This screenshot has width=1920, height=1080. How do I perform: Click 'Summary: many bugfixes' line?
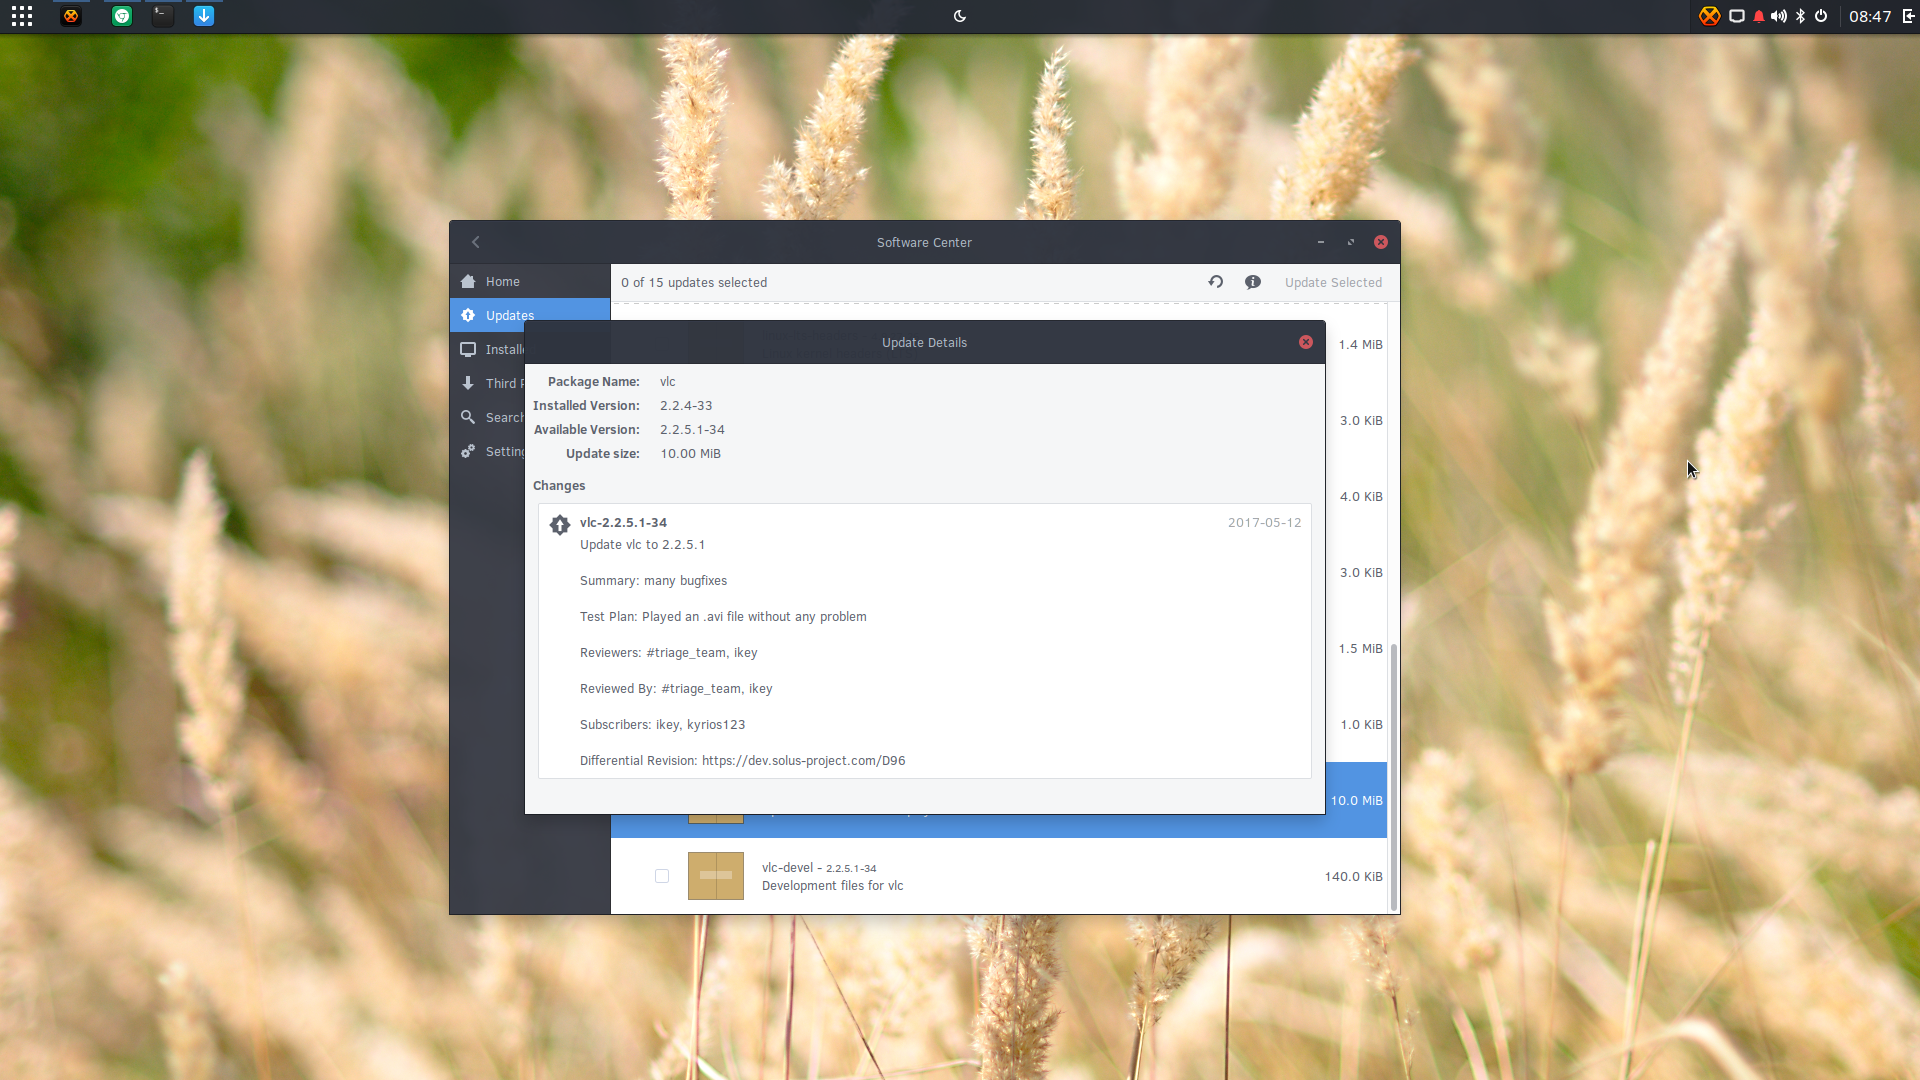tap(653, 580)
